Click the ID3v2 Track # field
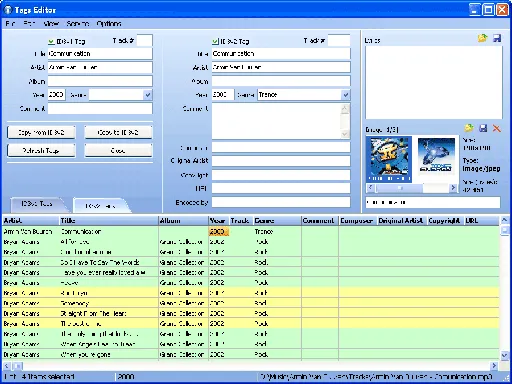The width and height of the screenshot is (512, 384). (x=339, y=41)
